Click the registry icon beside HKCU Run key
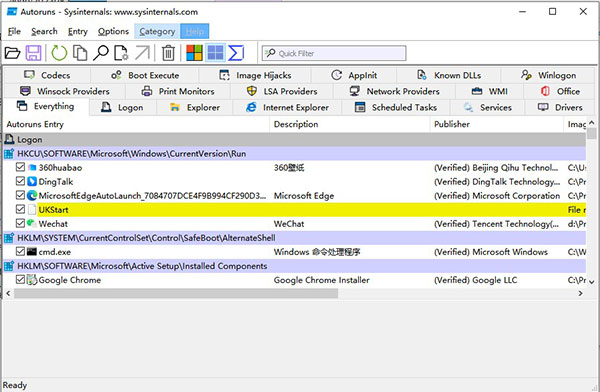 [x=9, y=154]
